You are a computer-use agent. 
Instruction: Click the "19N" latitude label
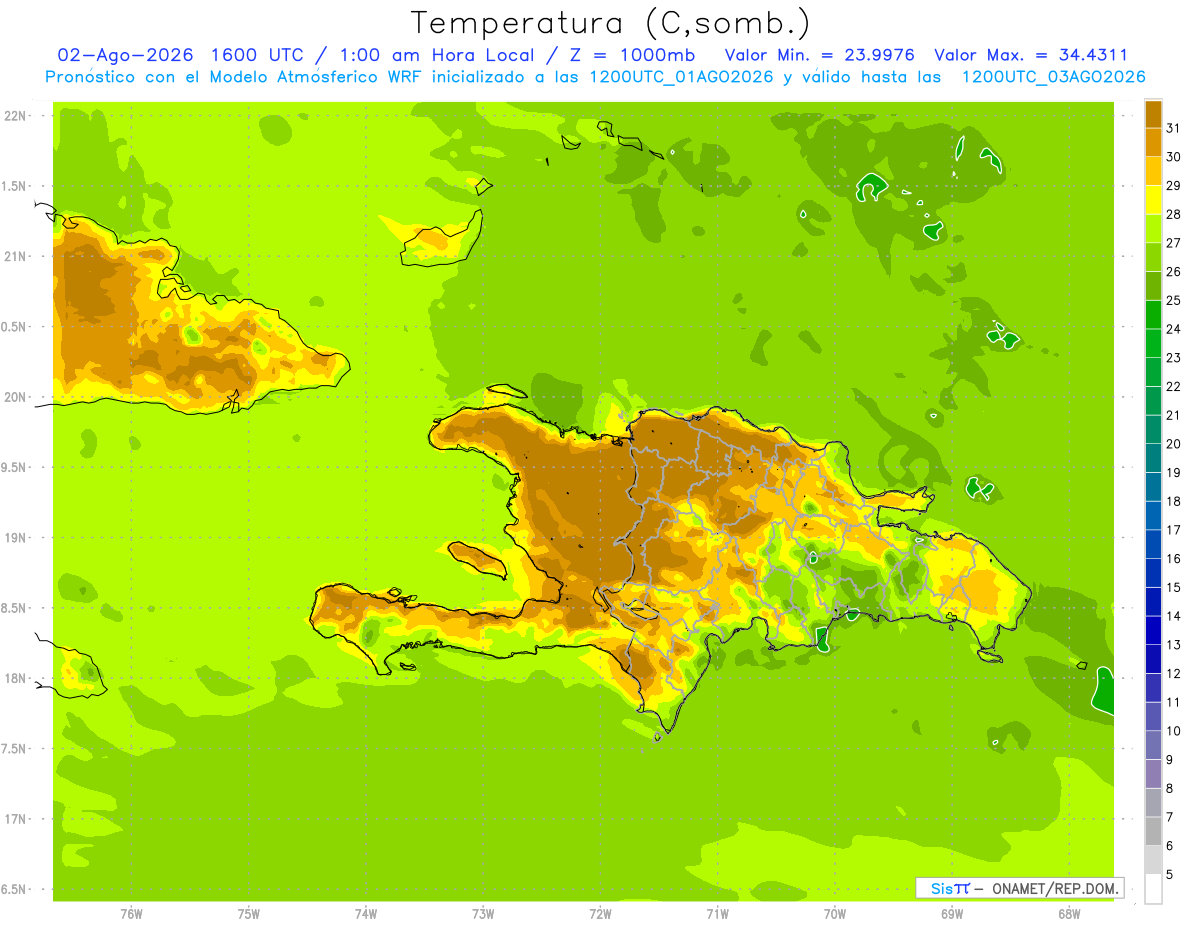[x=14, y=538]
